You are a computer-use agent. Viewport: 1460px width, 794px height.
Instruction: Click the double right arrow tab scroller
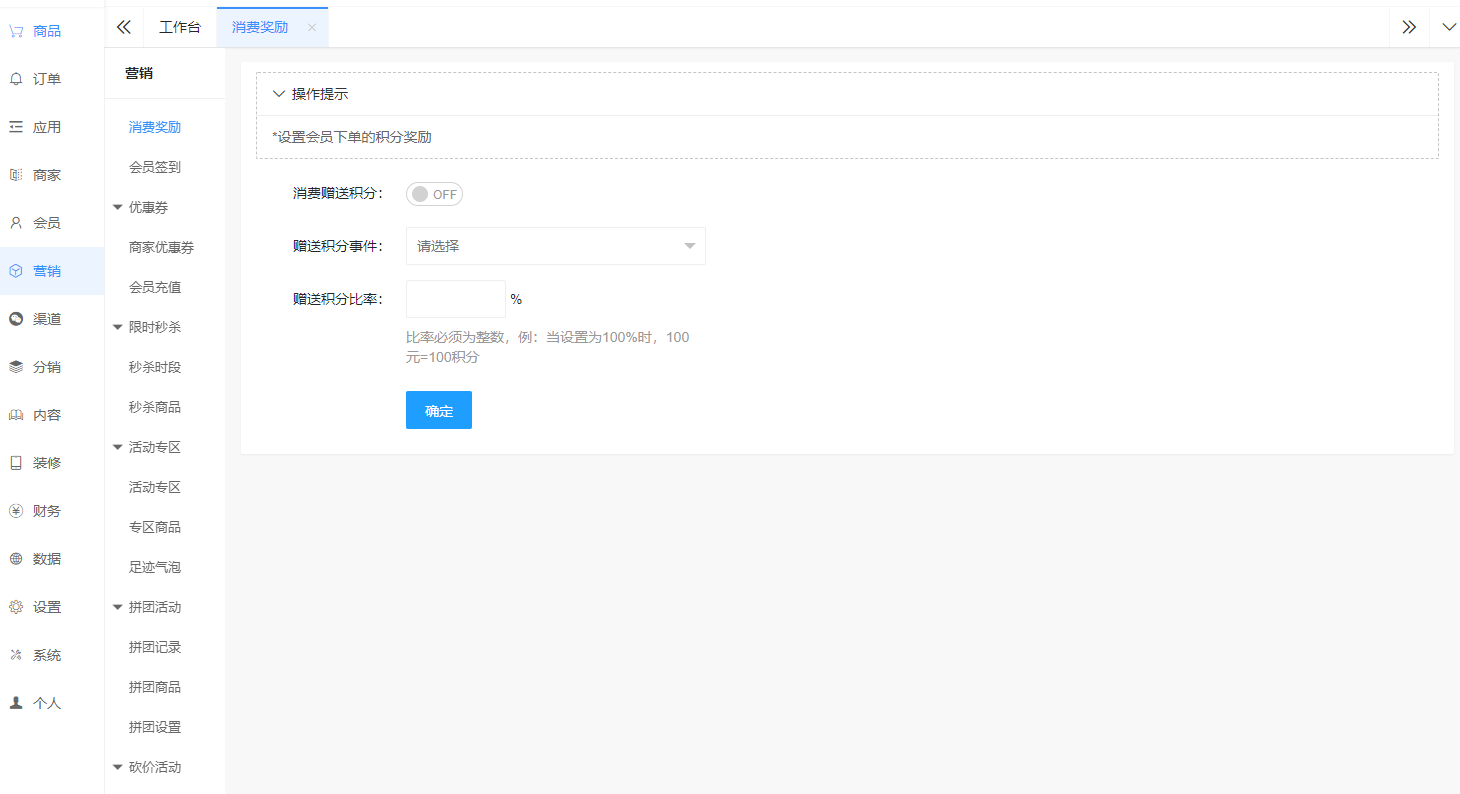1409,27
